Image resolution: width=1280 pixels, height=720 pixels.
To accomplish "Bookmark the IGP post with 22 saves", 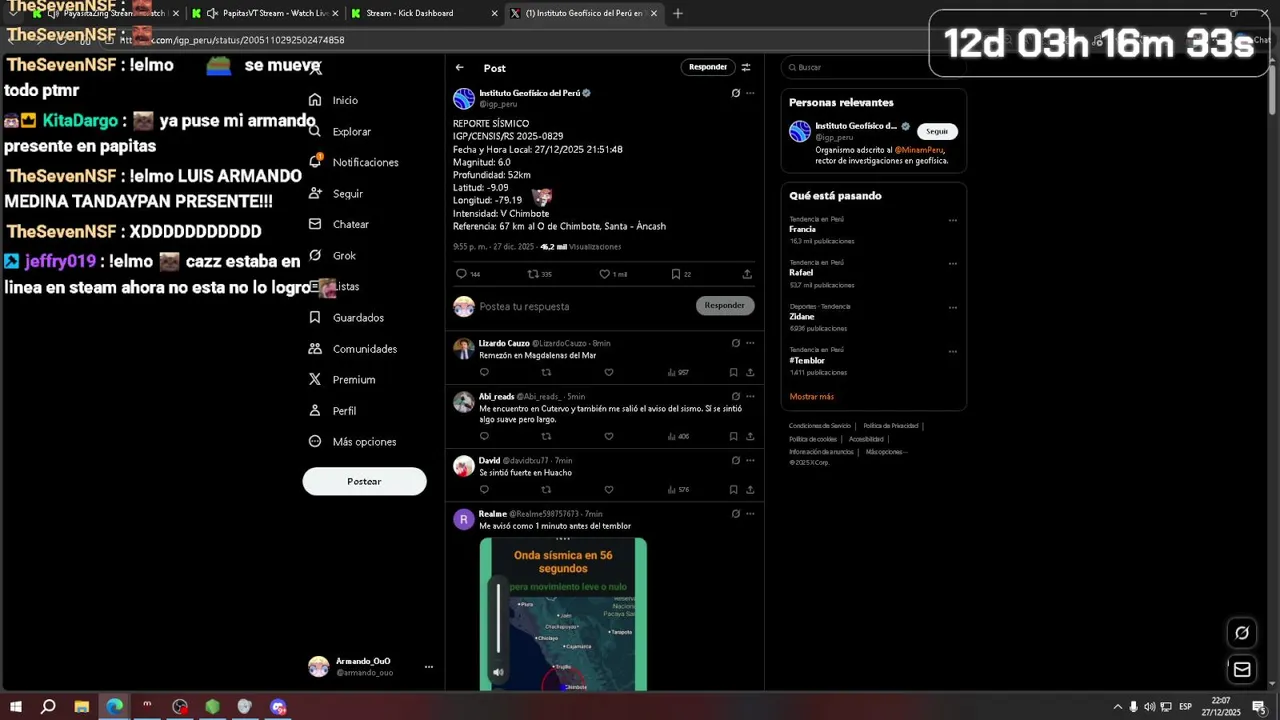I will click(676, 274).
